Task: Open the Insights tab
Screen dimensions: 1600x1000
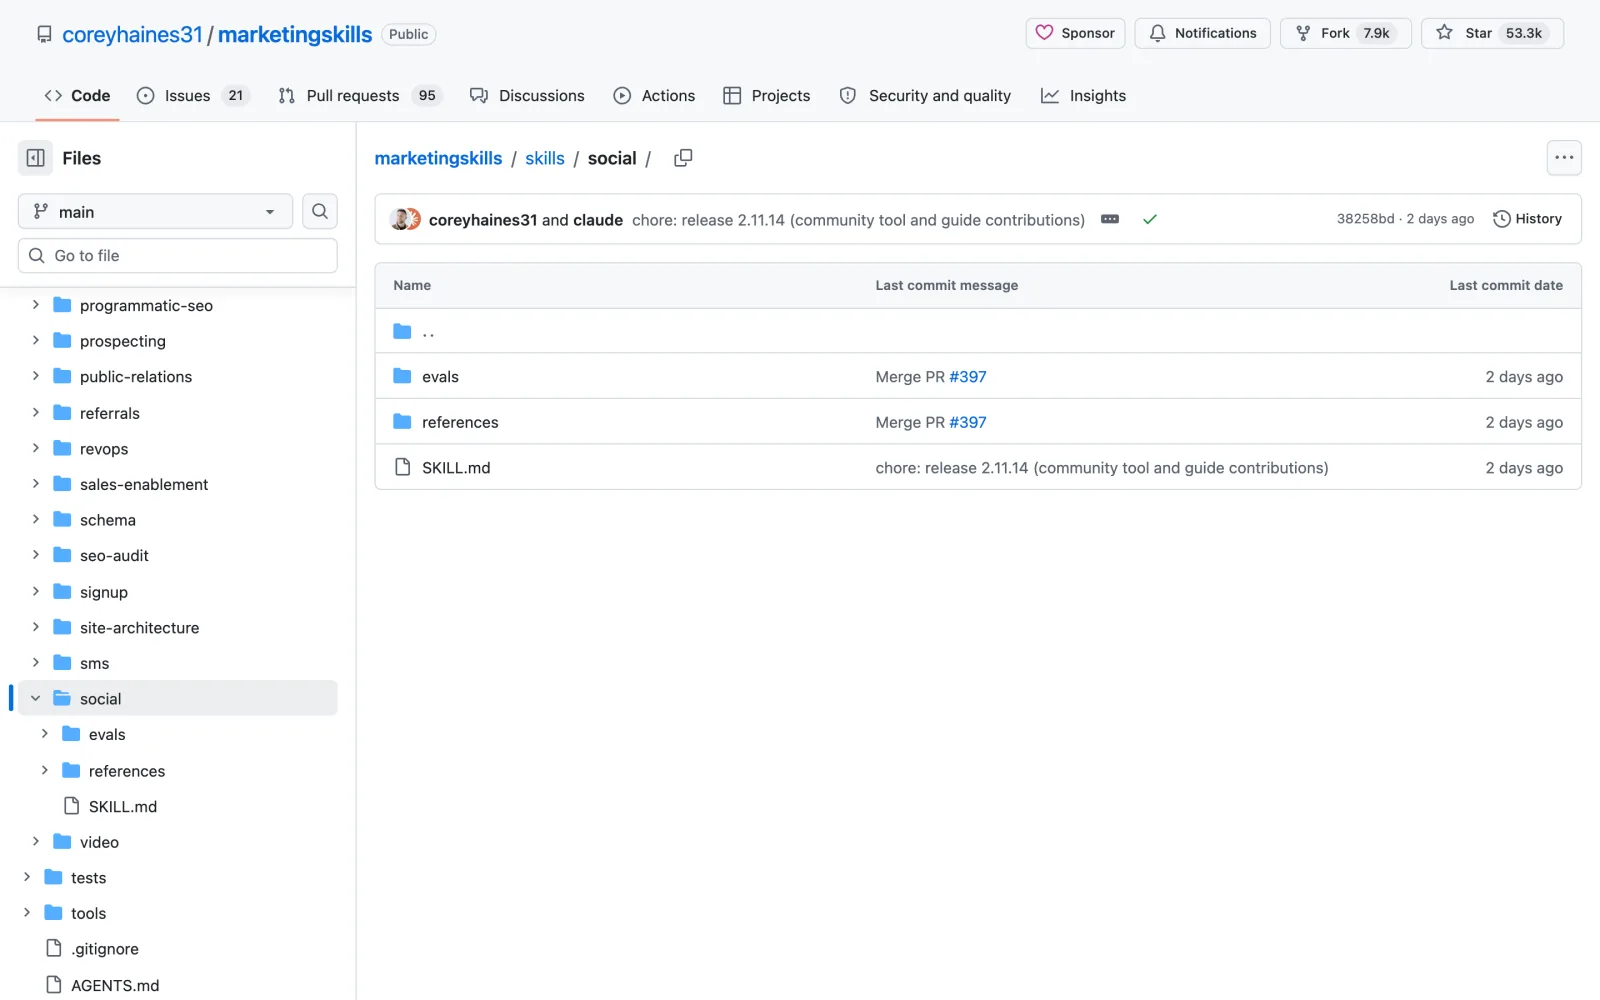Action: point(1083,95)
